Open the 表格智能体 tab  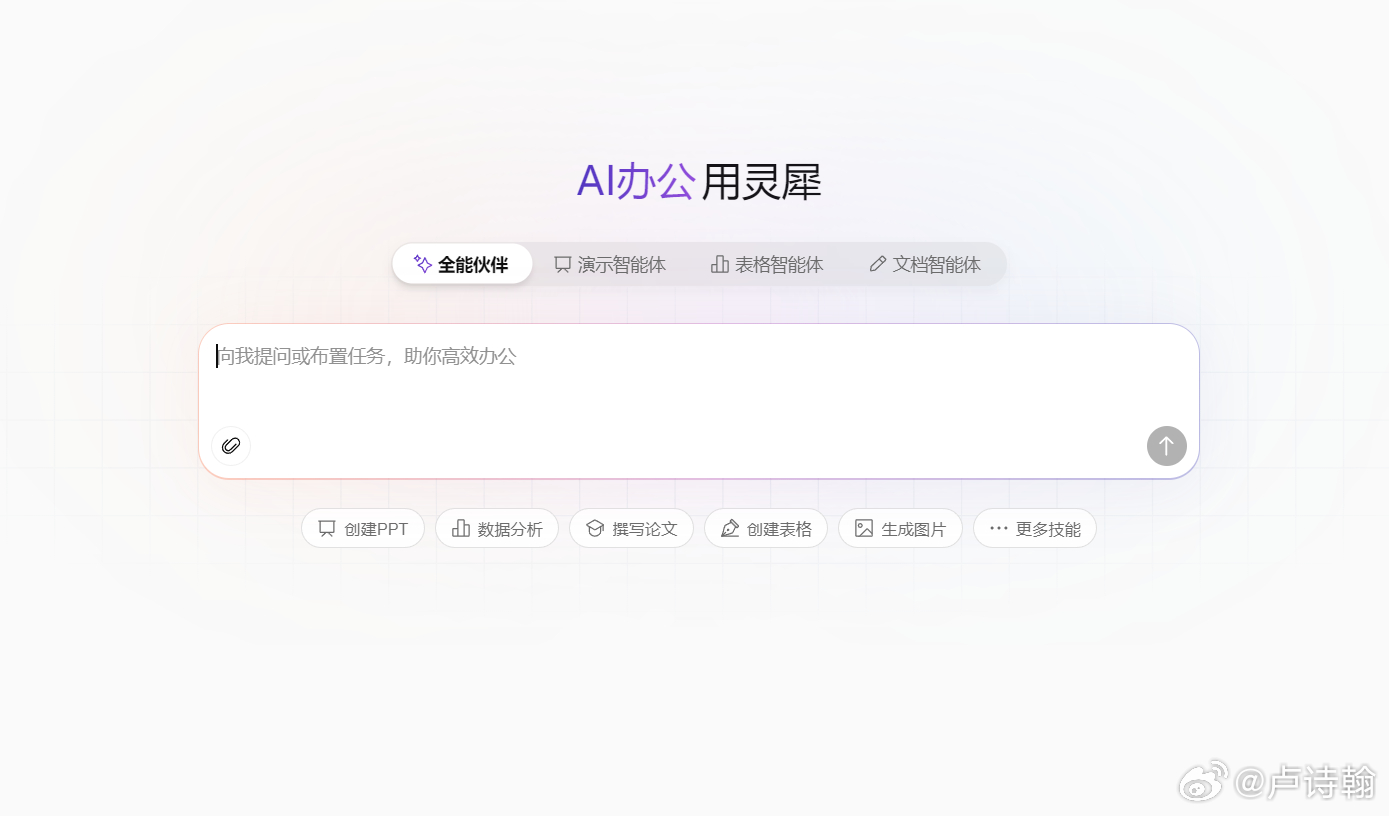[x=767, y=264]
